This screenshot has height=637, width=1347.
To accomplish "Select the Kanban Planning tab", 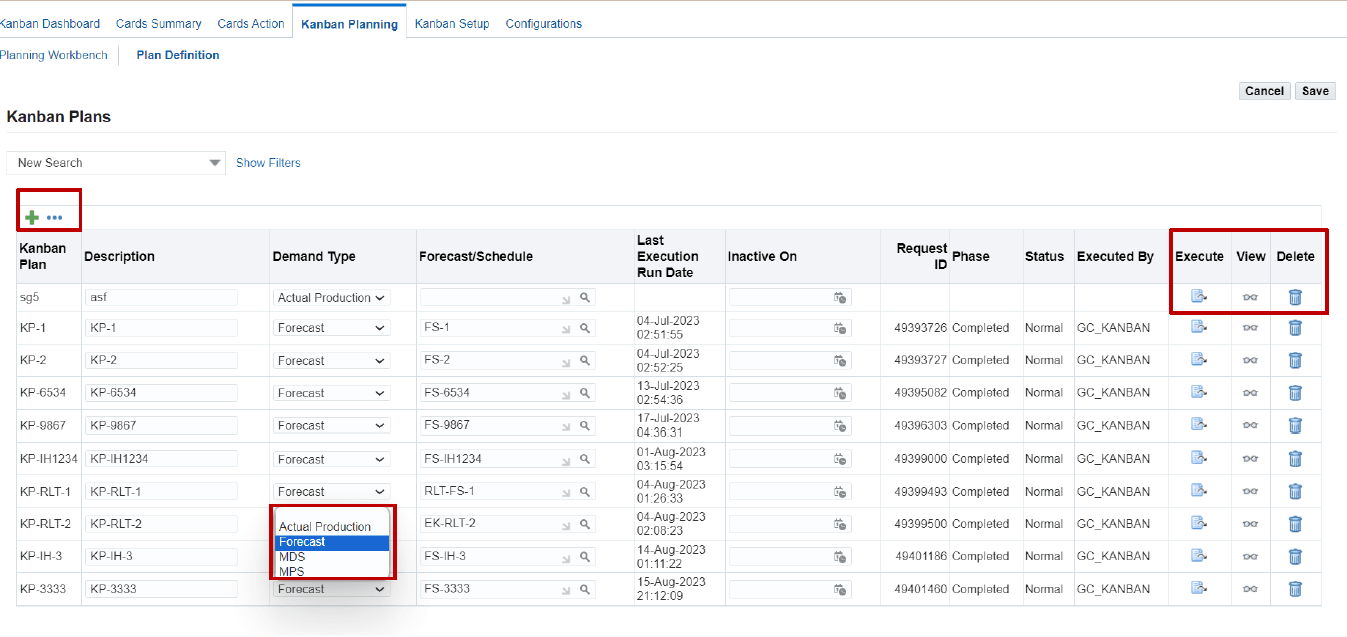I will point(350,23).
